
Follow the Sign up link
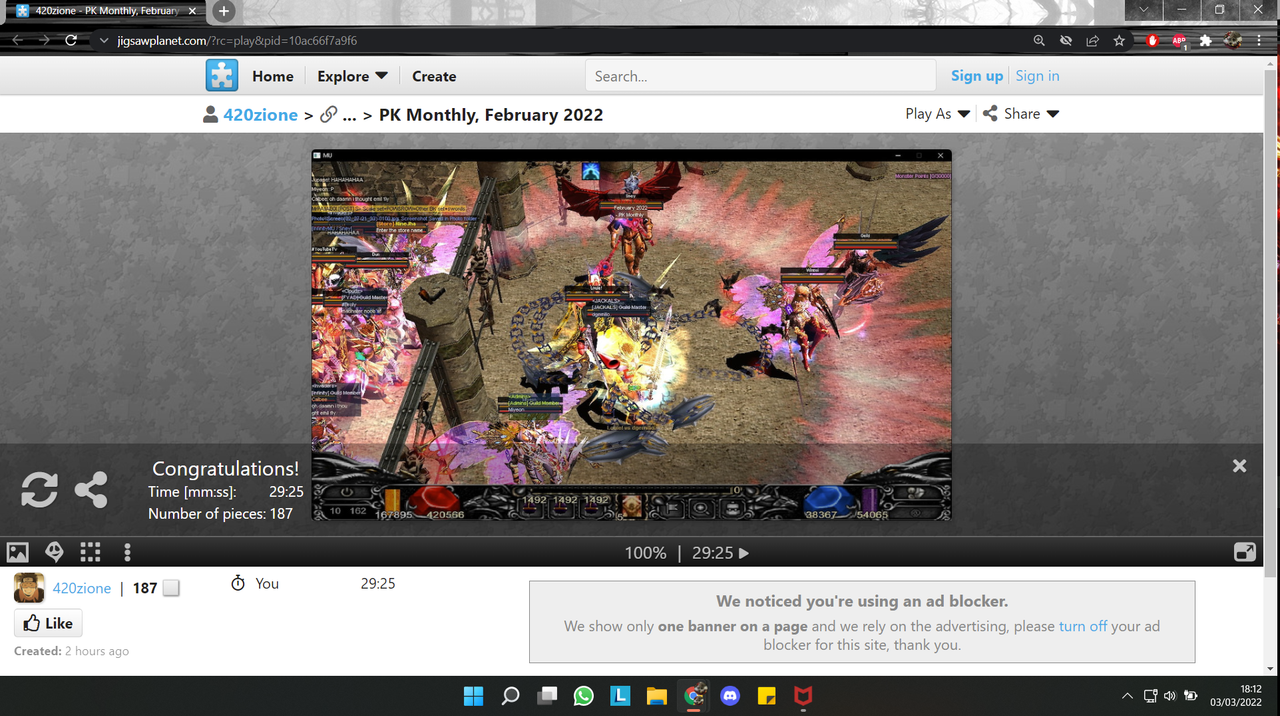click(977, 76)
